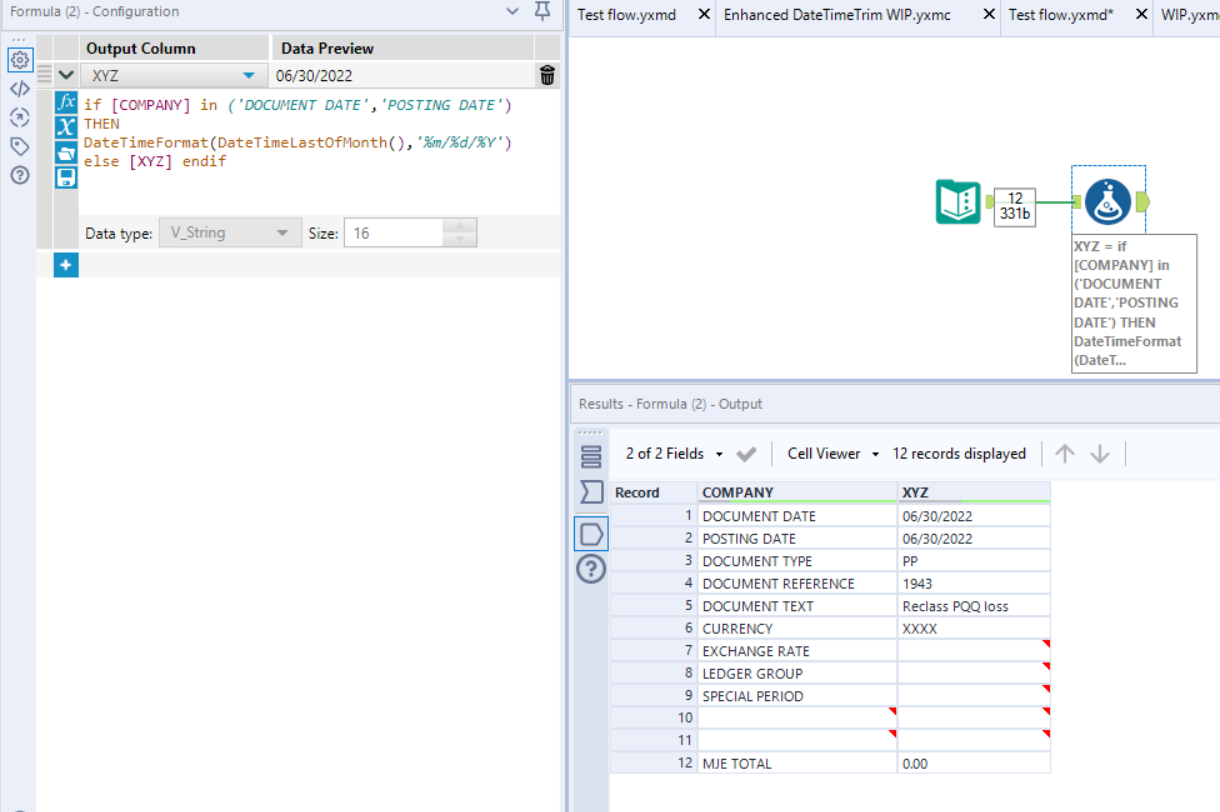The height and width of the screenshot is (812, 1220).
Task: Close the first Test flow.yxmd tab
Action: tap(704, 15)
